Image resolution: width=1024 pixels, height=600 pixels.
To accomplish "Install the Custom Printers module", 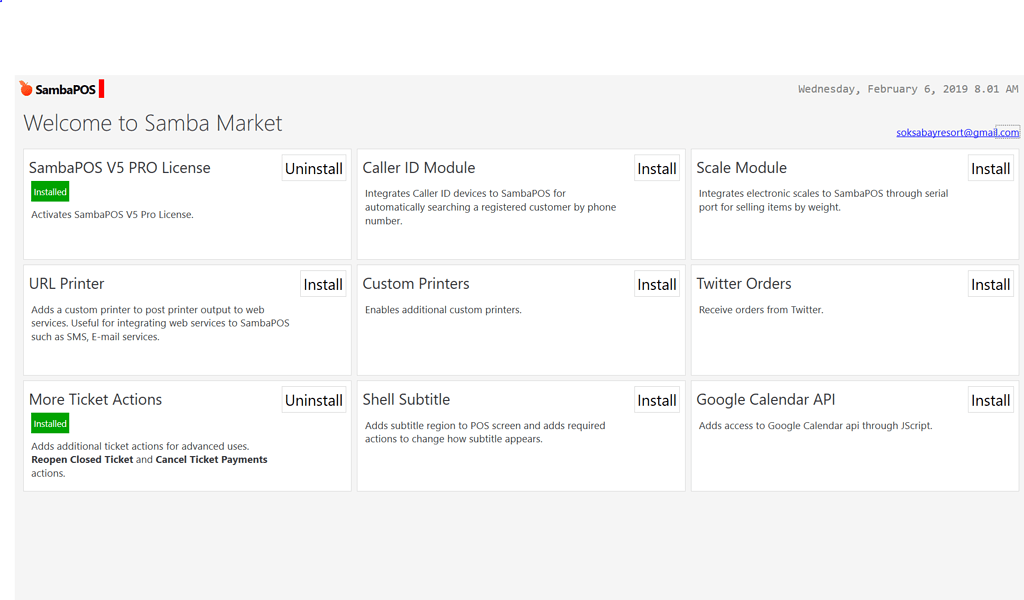I will pos(656,284).
